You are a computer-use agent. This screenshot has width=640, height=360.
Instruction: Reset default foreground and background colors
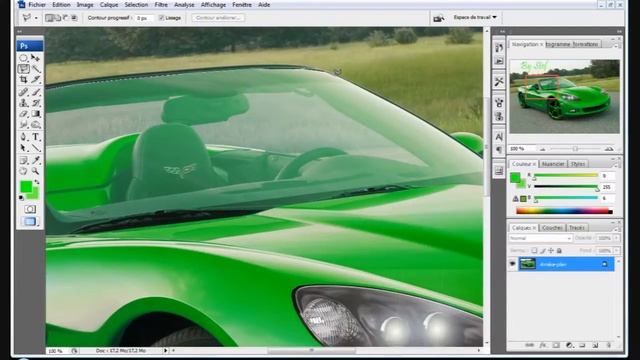click(x=21, y=198)
